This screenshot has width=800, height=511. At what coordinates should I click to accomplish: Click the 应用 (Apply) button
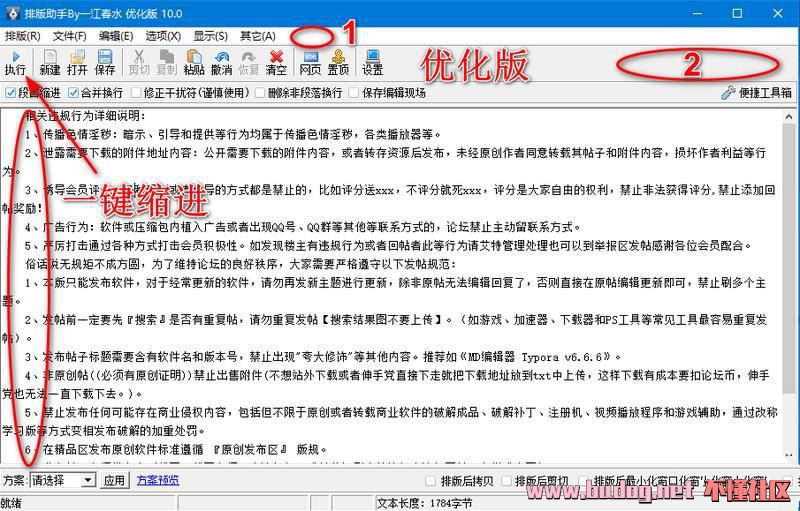(x=114, y=480)
